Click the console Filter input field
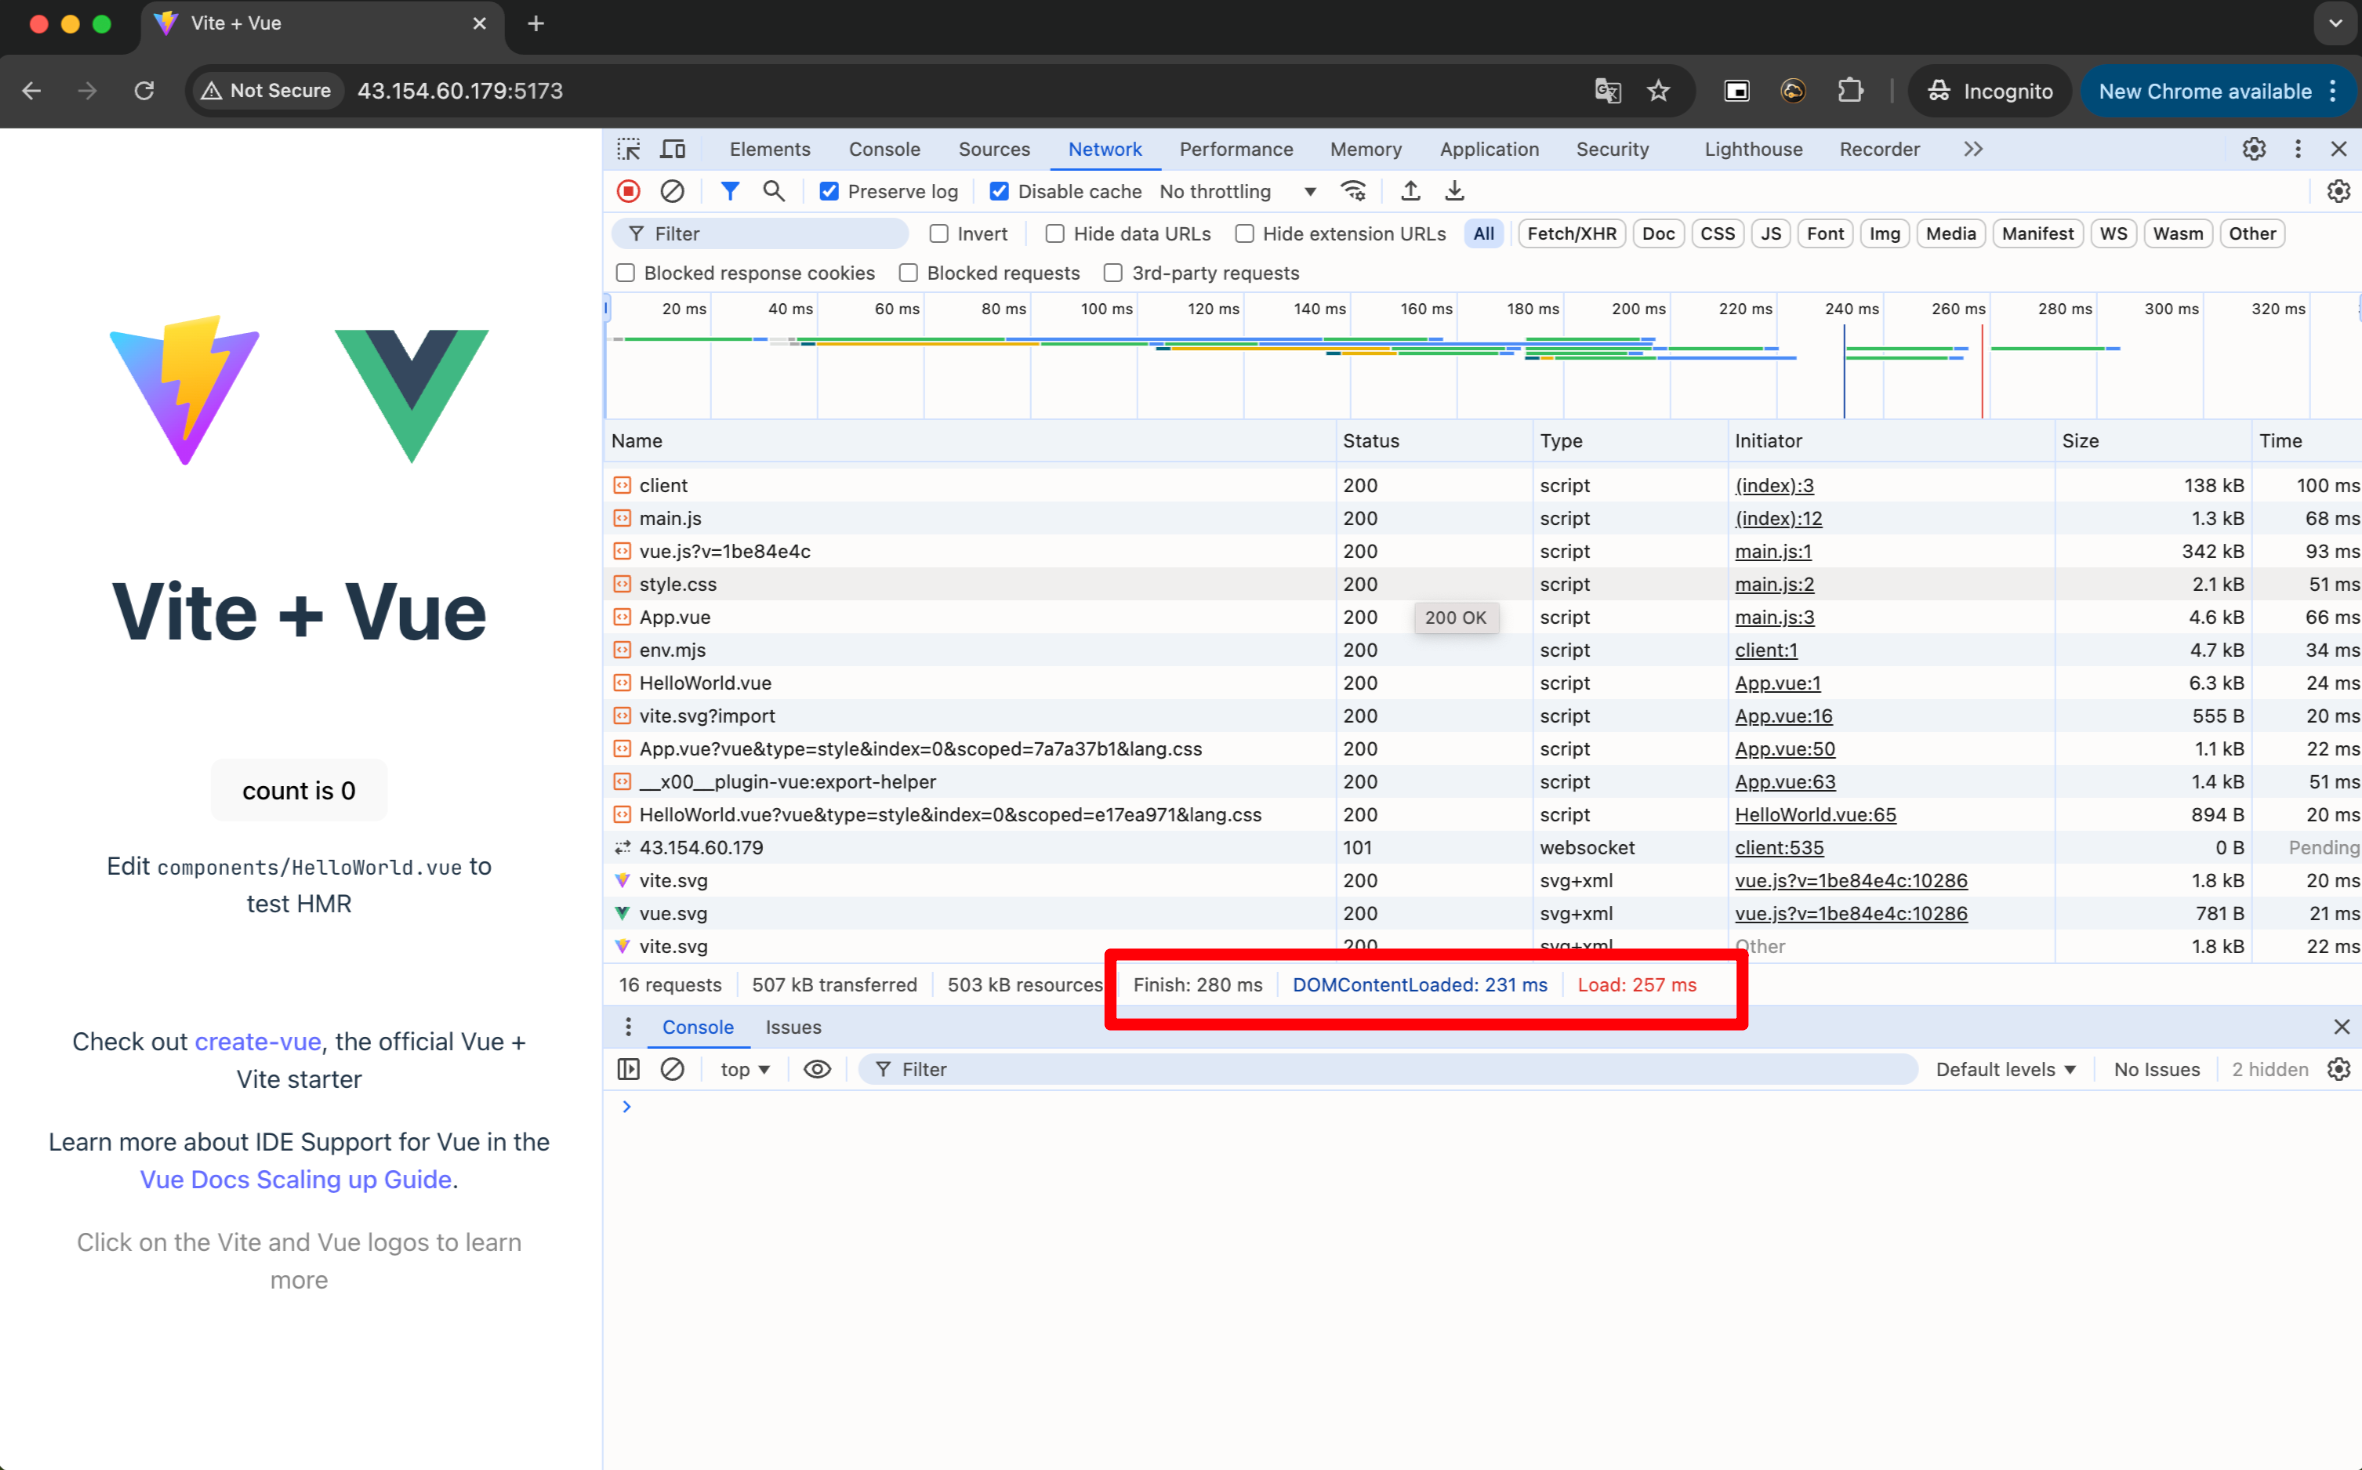Image resolution: width=2362 pixels, height=1470 pixels. (1388, 1069)
